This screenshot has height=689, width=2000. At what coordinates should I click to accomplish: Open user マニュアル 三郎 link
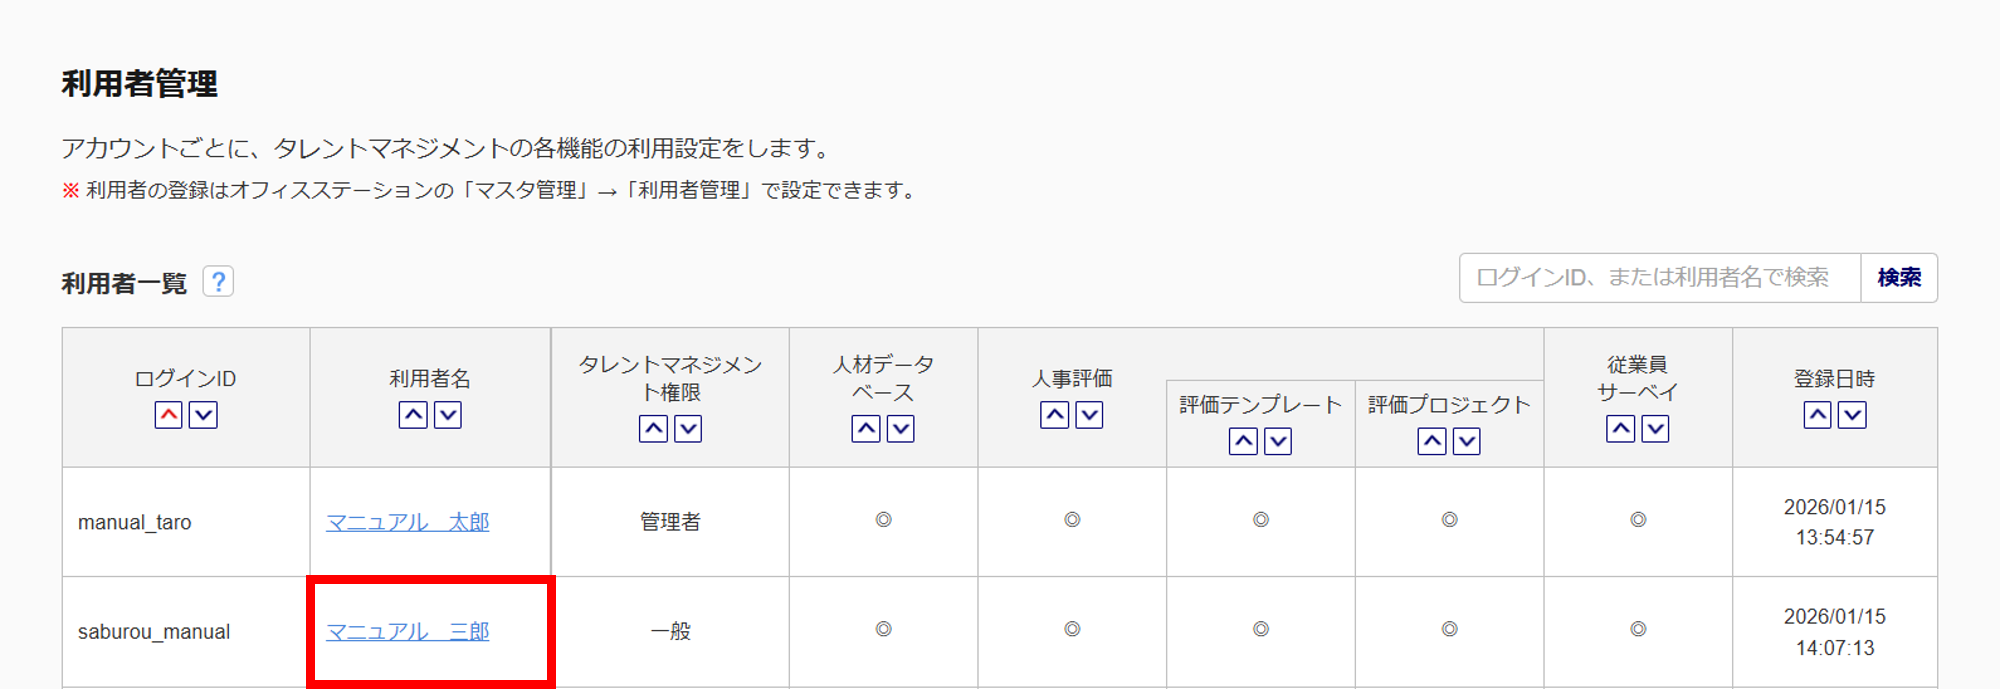[x=408, y=632]
